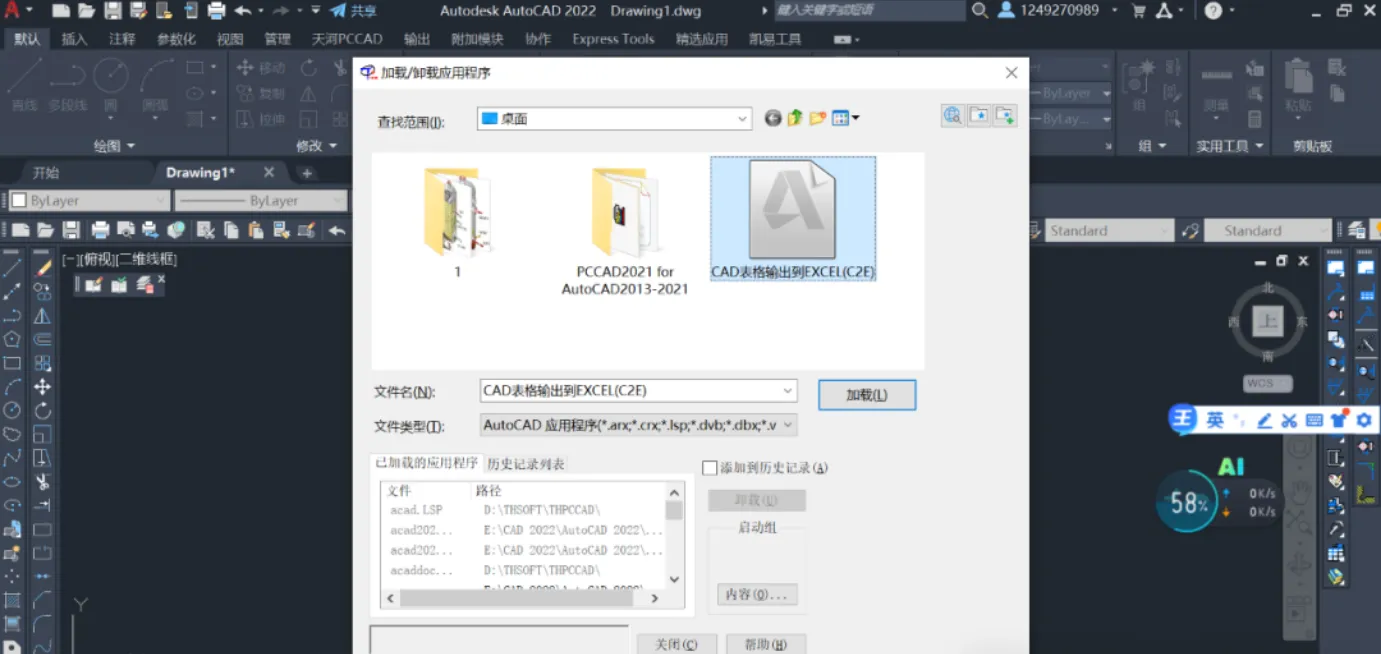Click the search the web icon in dialog

tap(953, 115)
